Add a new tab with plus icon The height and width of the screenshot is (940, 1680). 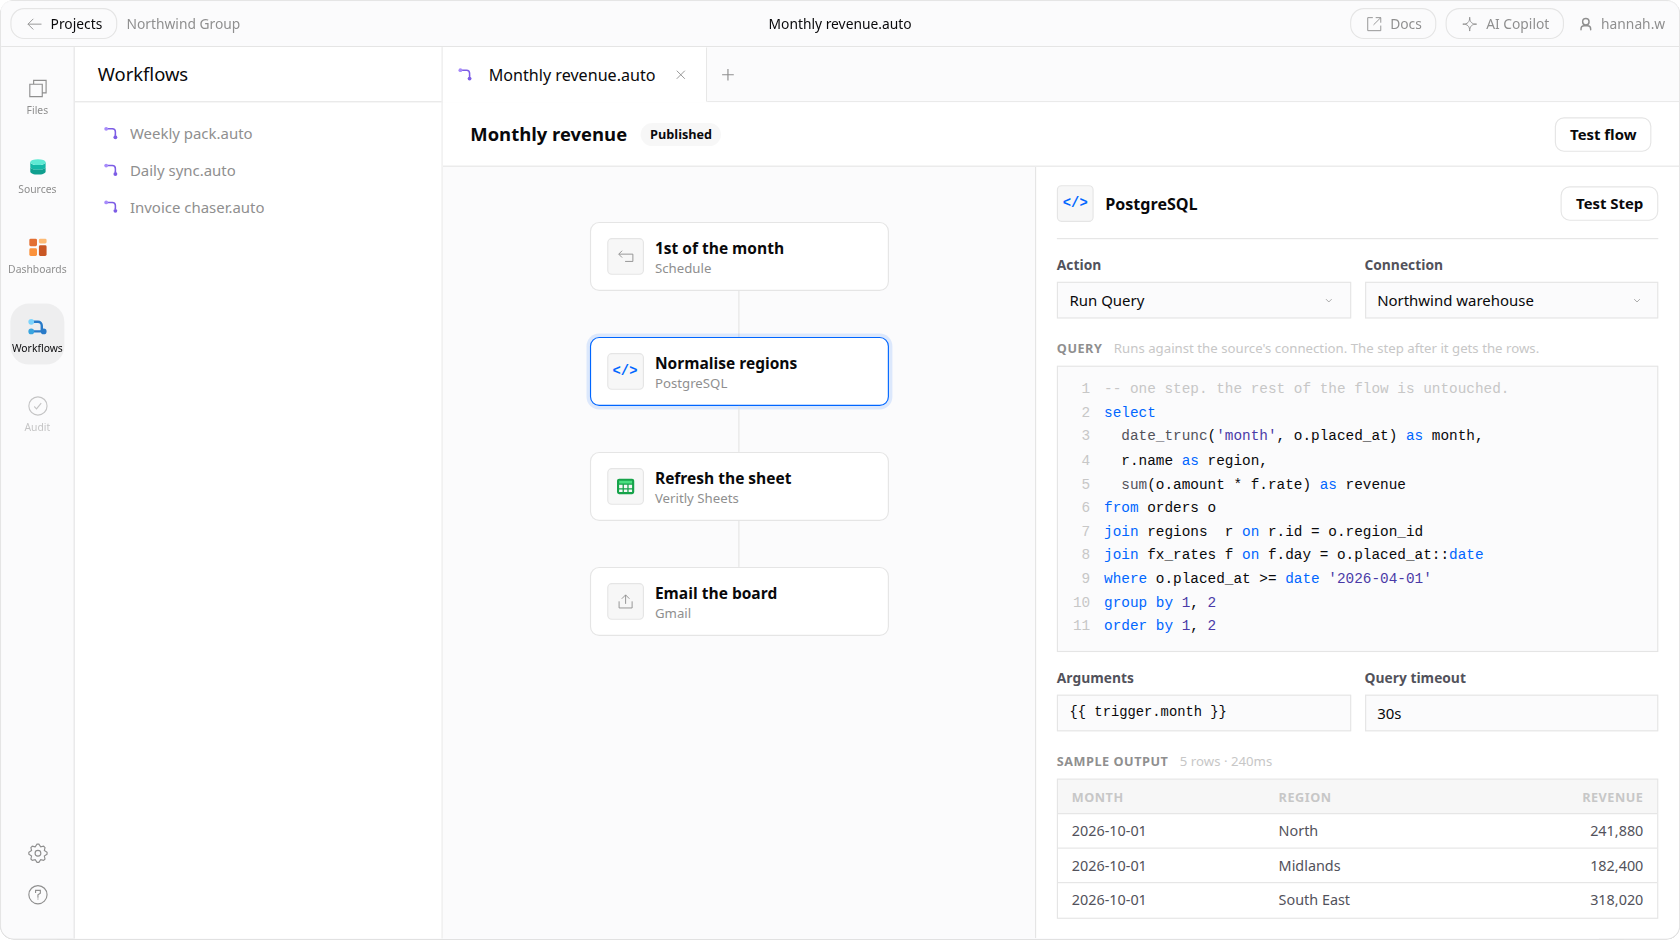coord(728,75)
